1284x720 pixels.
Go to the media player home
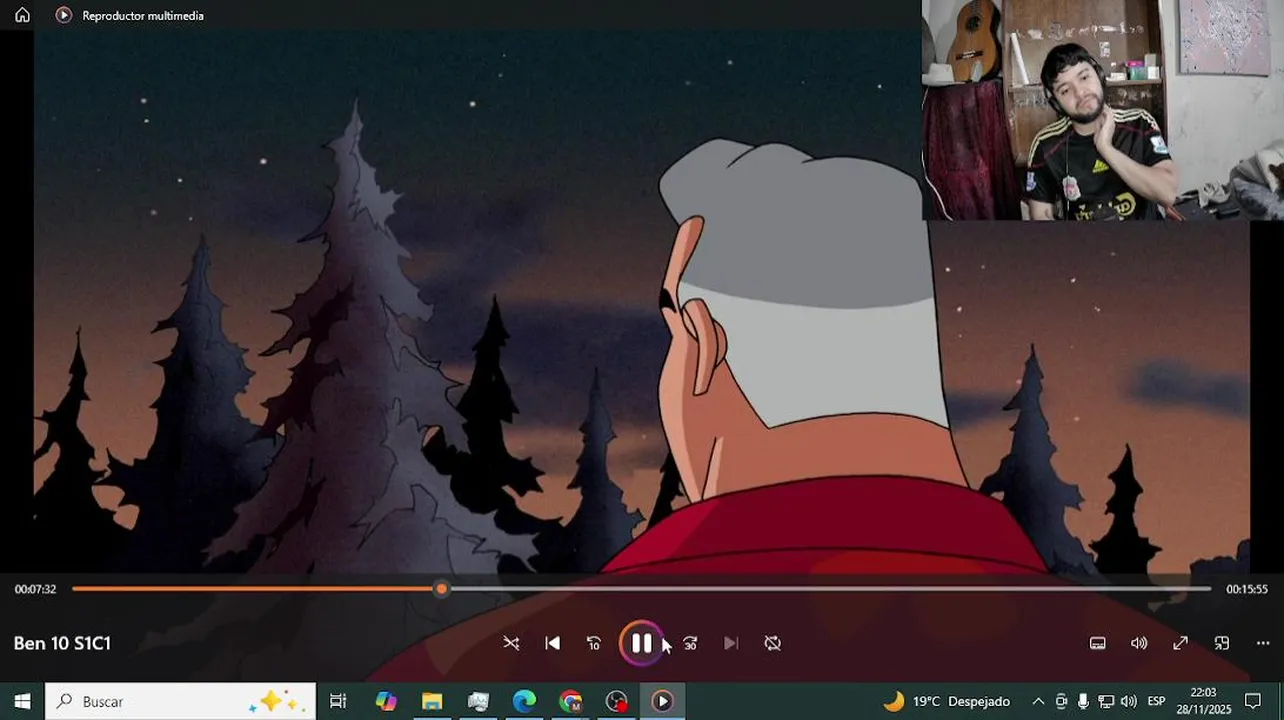(22, 15)
